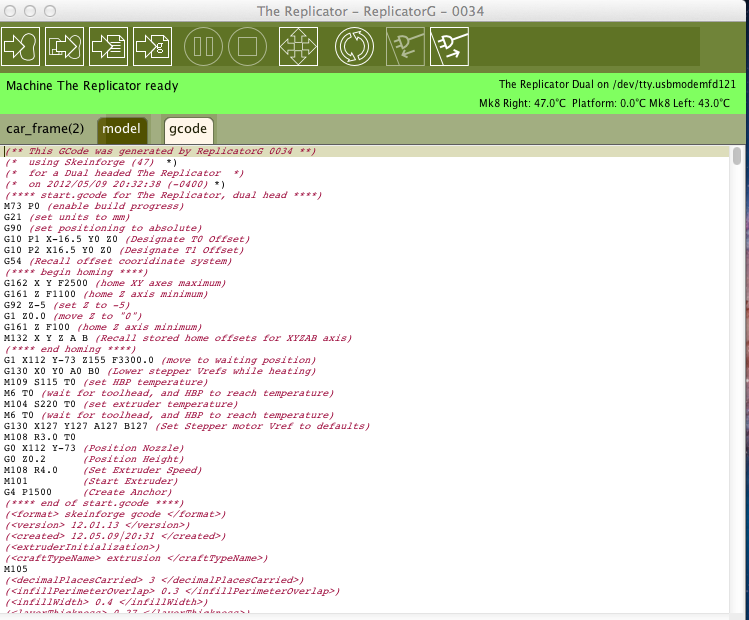
Task: Click the Build (send to machine) icon
Action: coord(21,46)
